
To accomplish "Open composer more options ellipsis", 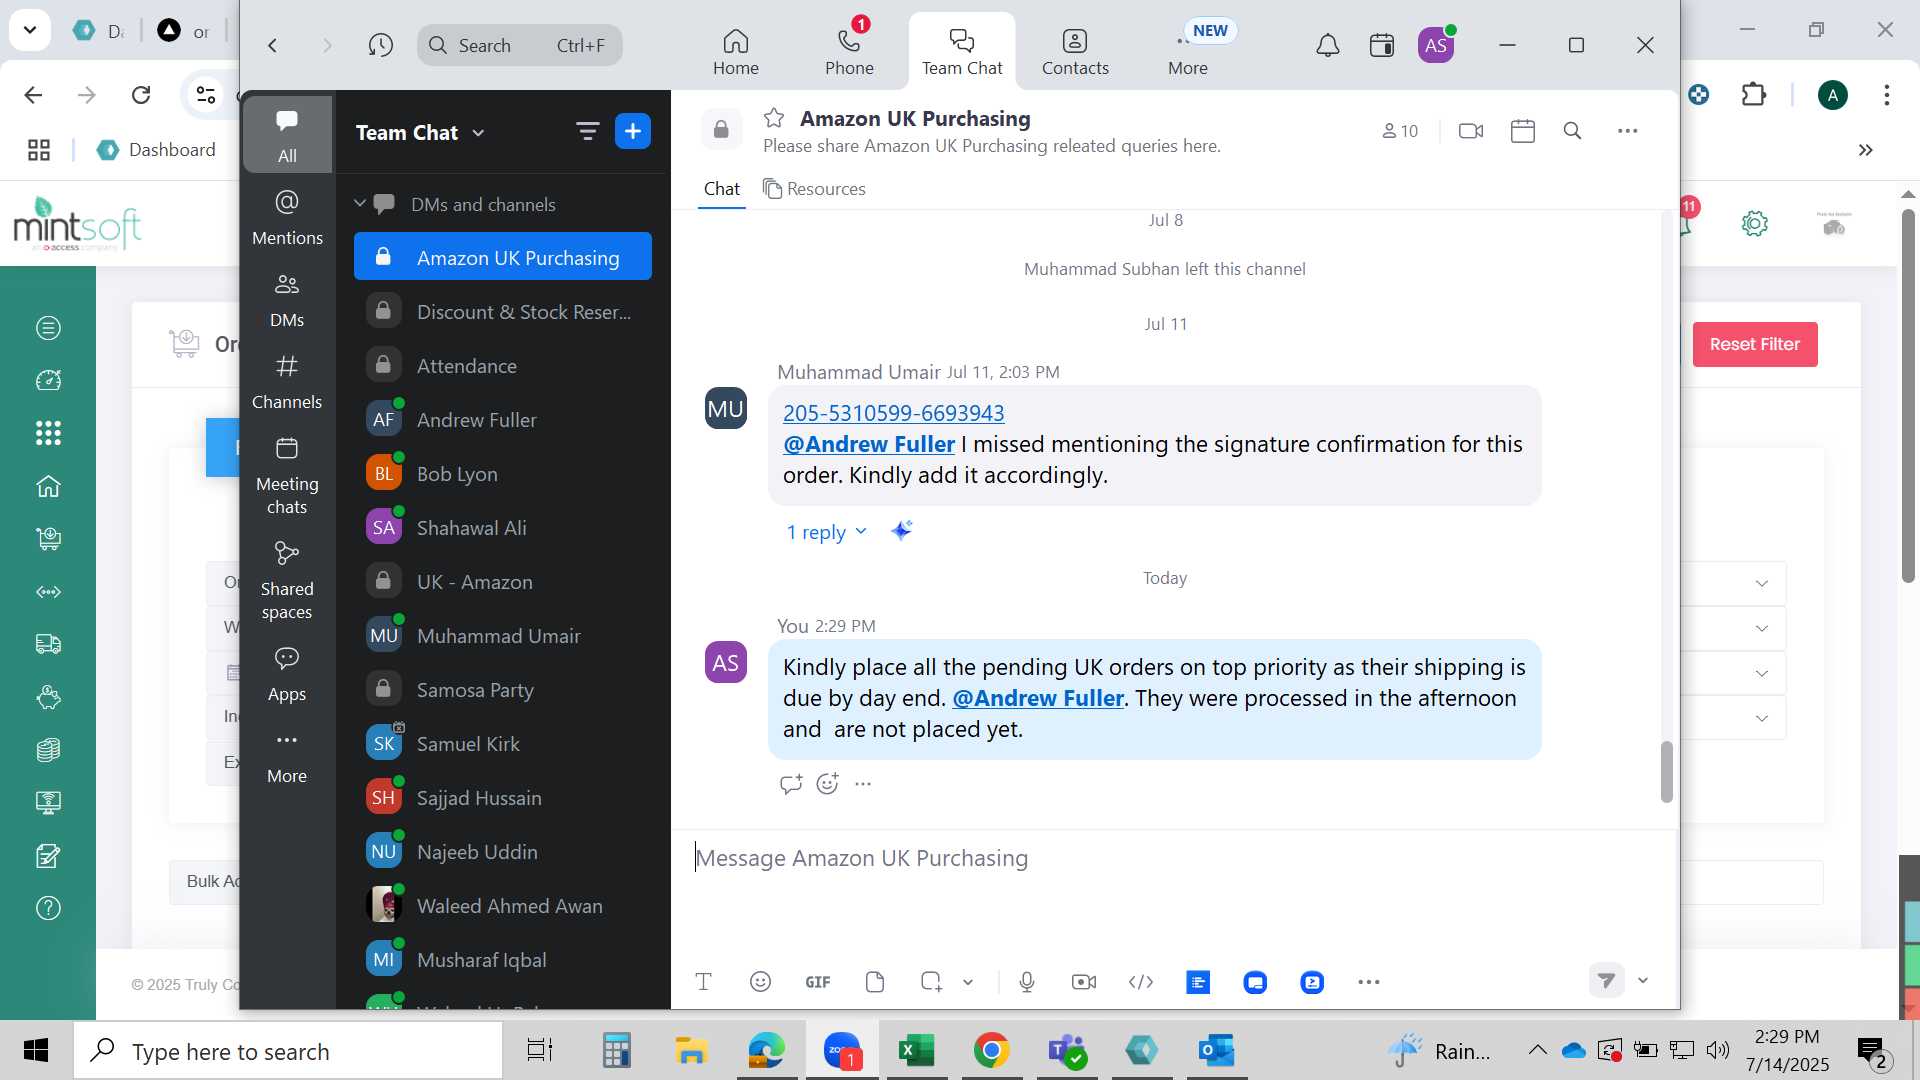I will 1369,982.
